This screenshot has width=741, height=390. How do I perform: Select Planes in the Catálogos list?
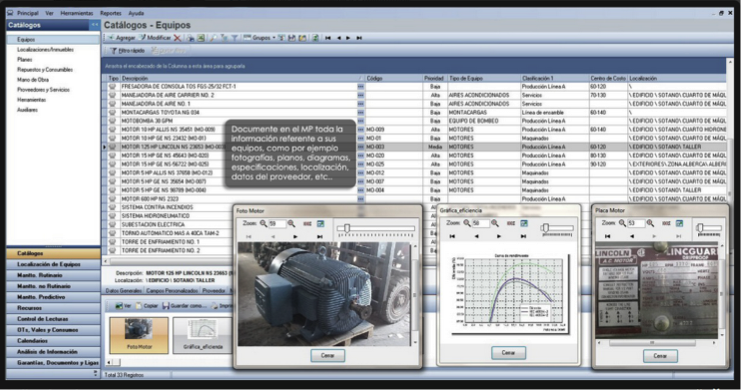click(25, 60)
